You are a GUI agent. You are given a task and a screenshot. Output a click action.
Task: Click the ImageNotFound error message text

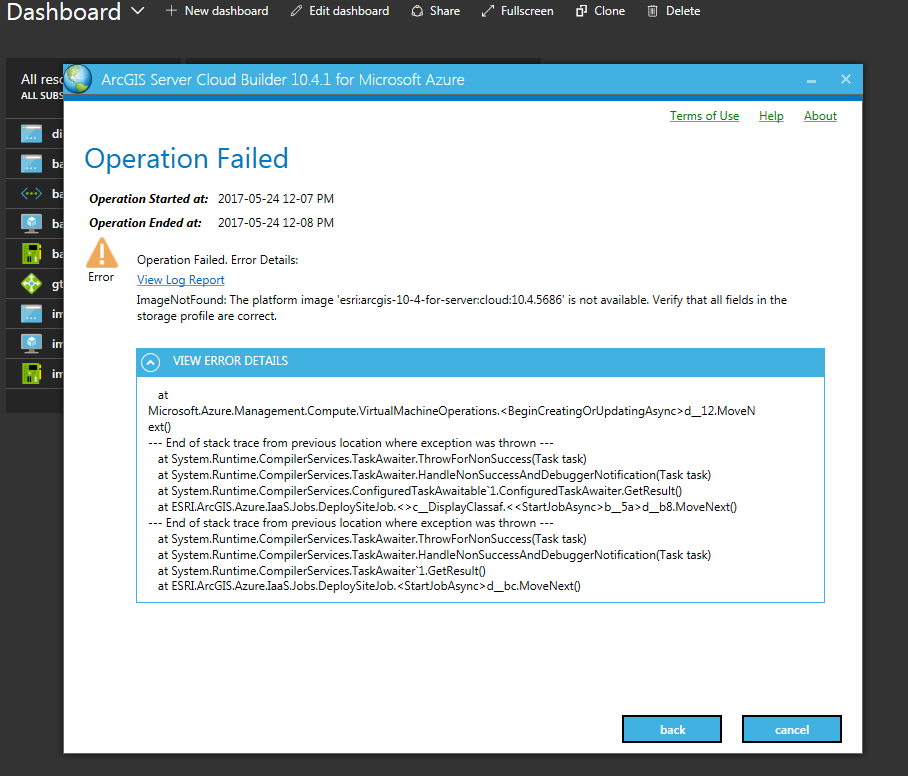tap(462, 308)
